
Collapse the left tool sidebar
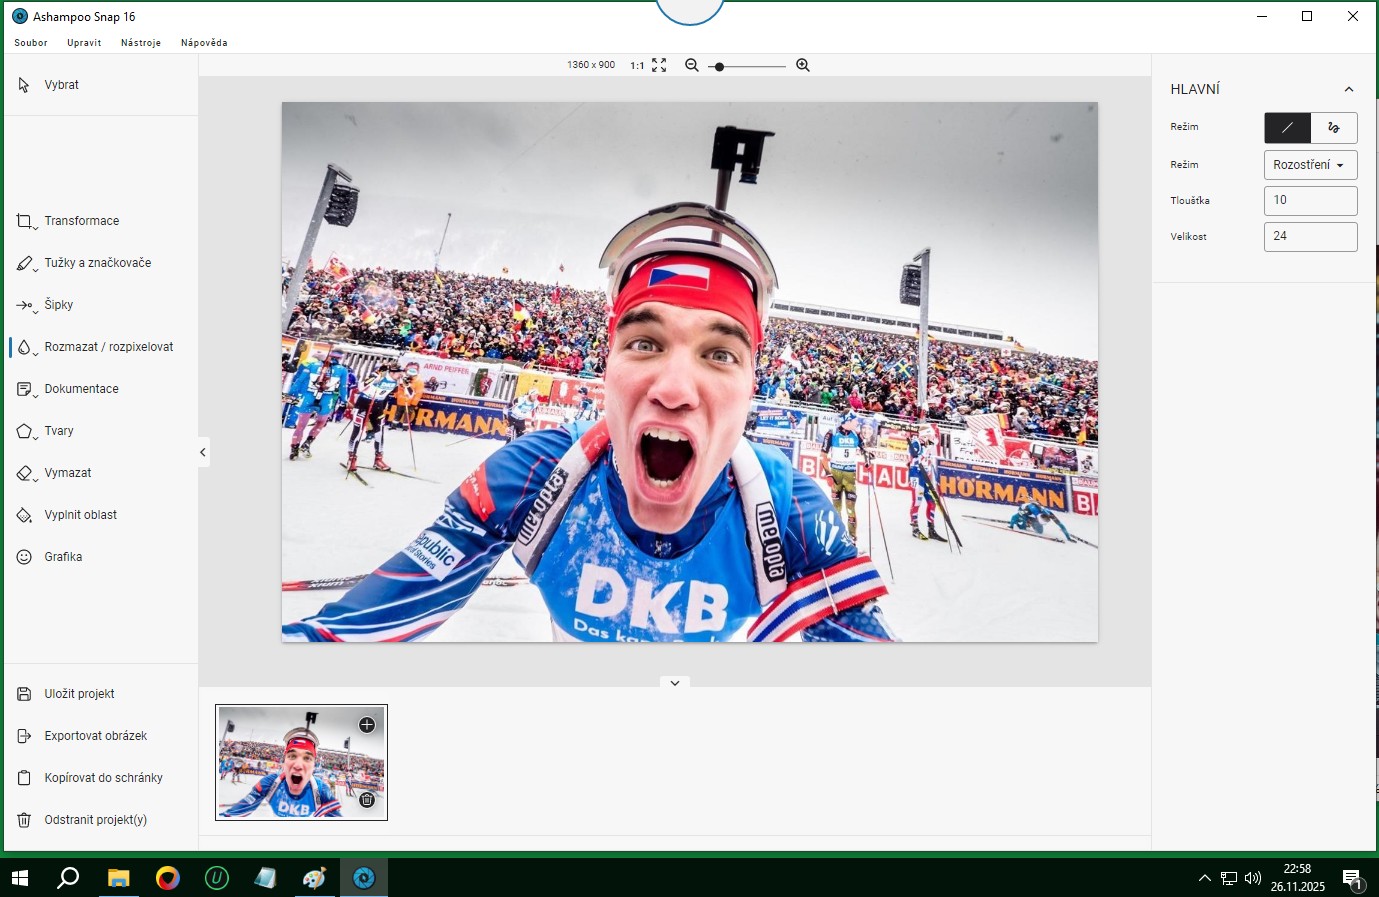tap(203, 452)
